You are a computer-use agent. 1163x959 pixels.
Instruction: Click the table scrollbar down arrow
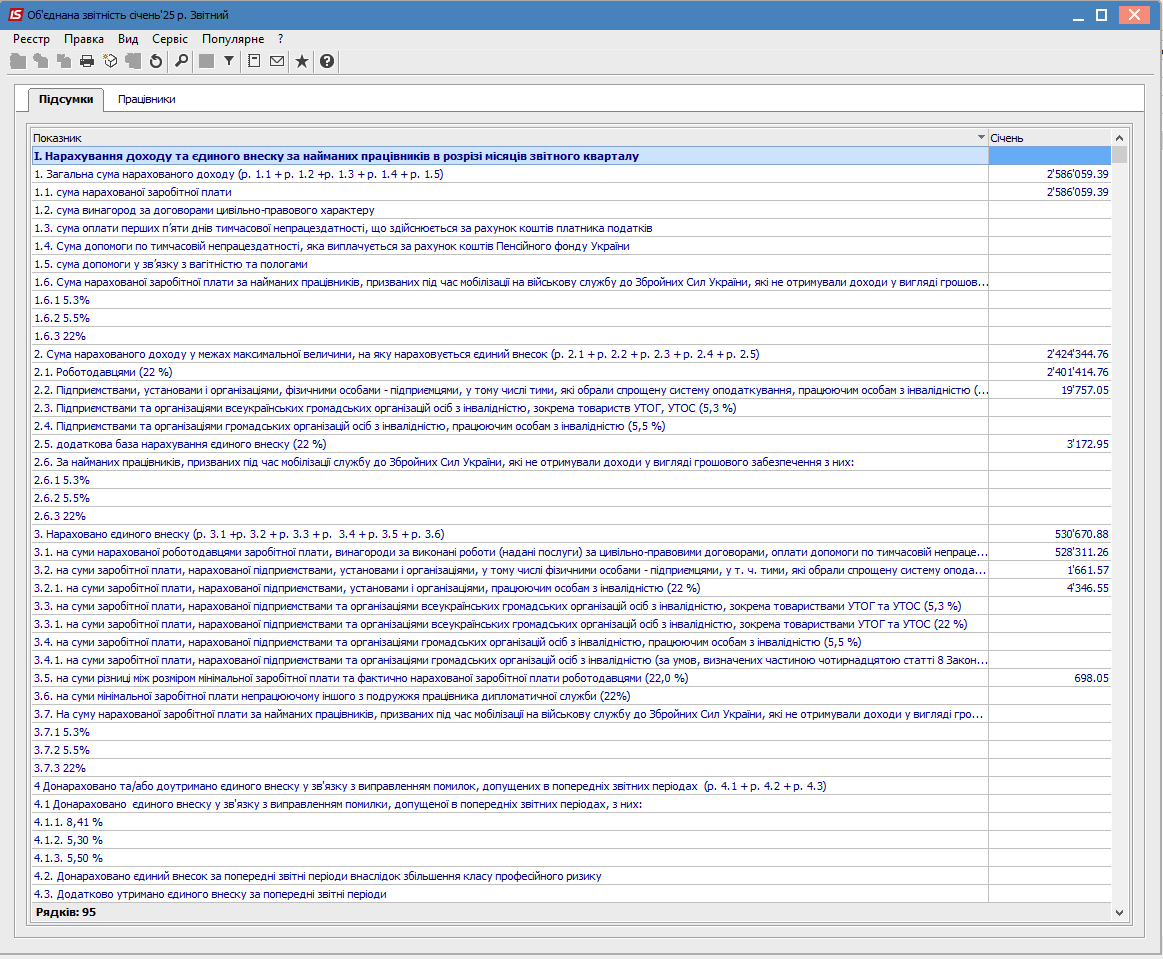pyautogui.click(x=1119, y=913)
